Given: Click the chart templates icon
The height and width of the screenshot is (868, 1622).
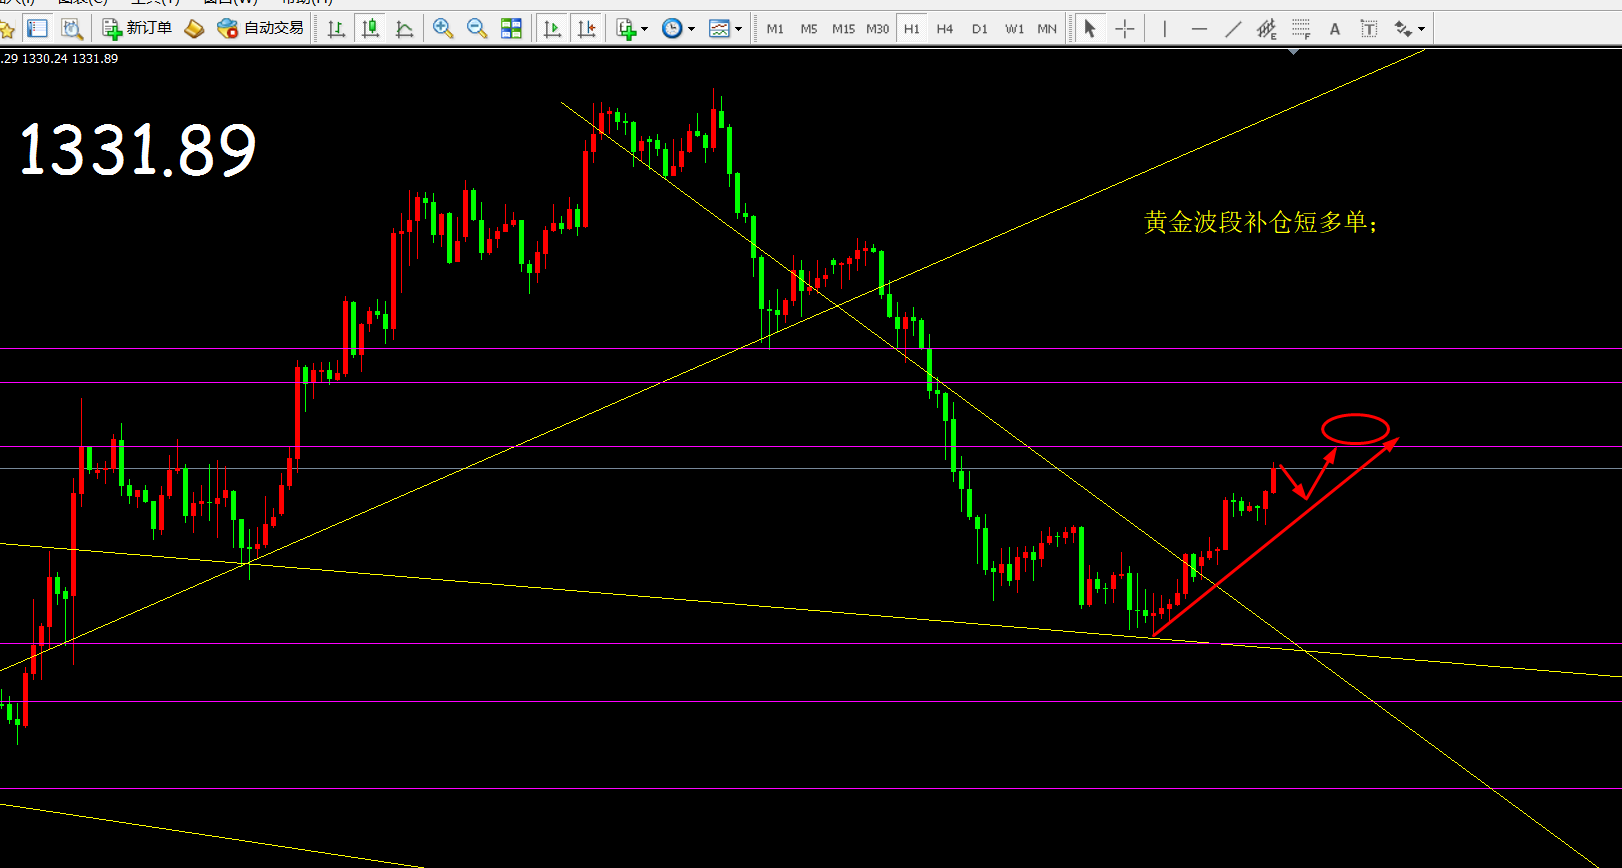Looking at the screenshot, I should [x=719, y=28].
